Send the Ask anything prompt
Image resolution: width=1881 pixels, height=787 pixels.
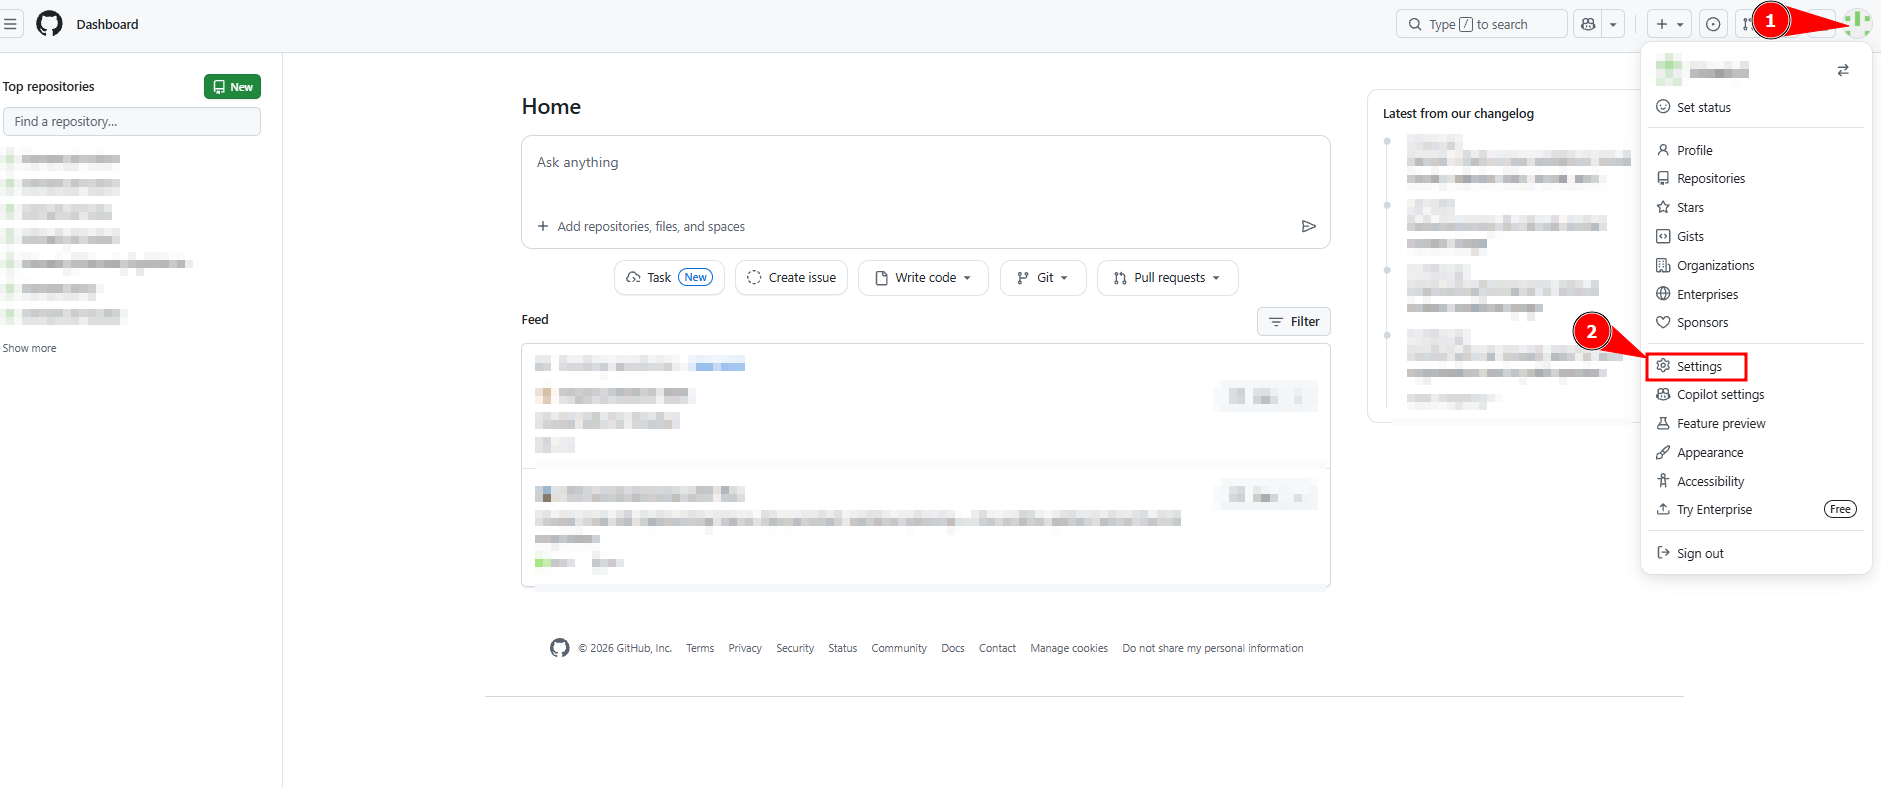click(x=1308, y=226)
